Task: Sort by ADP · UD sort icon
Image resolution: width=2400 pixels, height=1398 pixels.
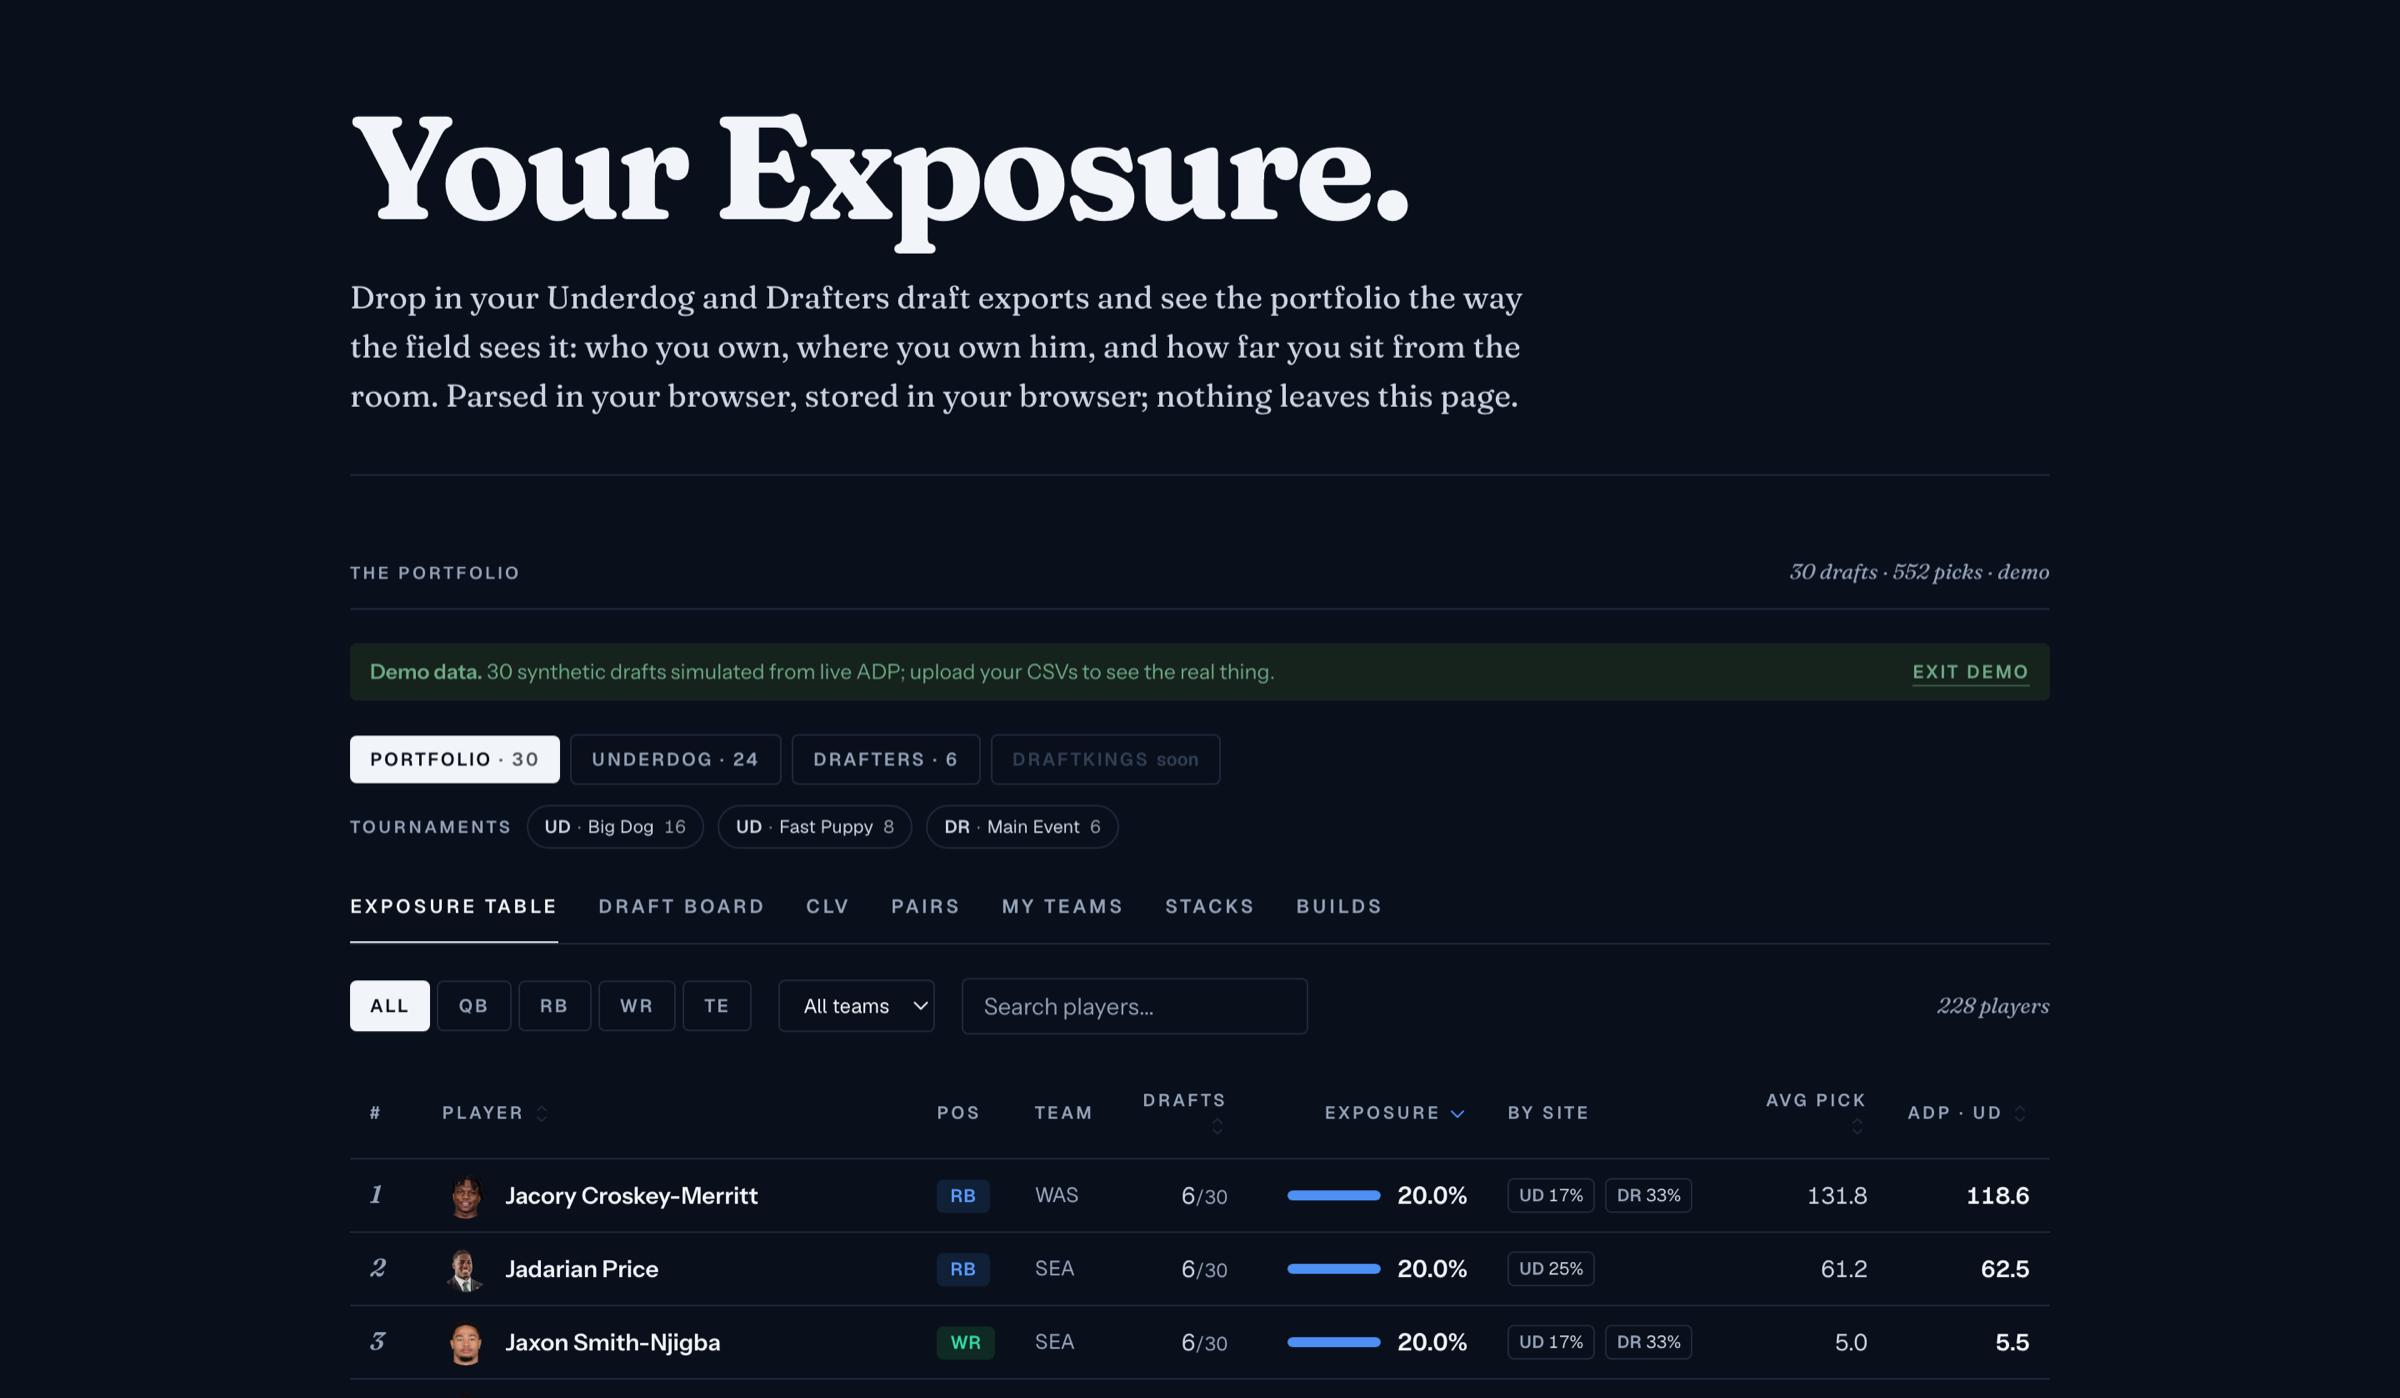Action: click(2020, 1113)
